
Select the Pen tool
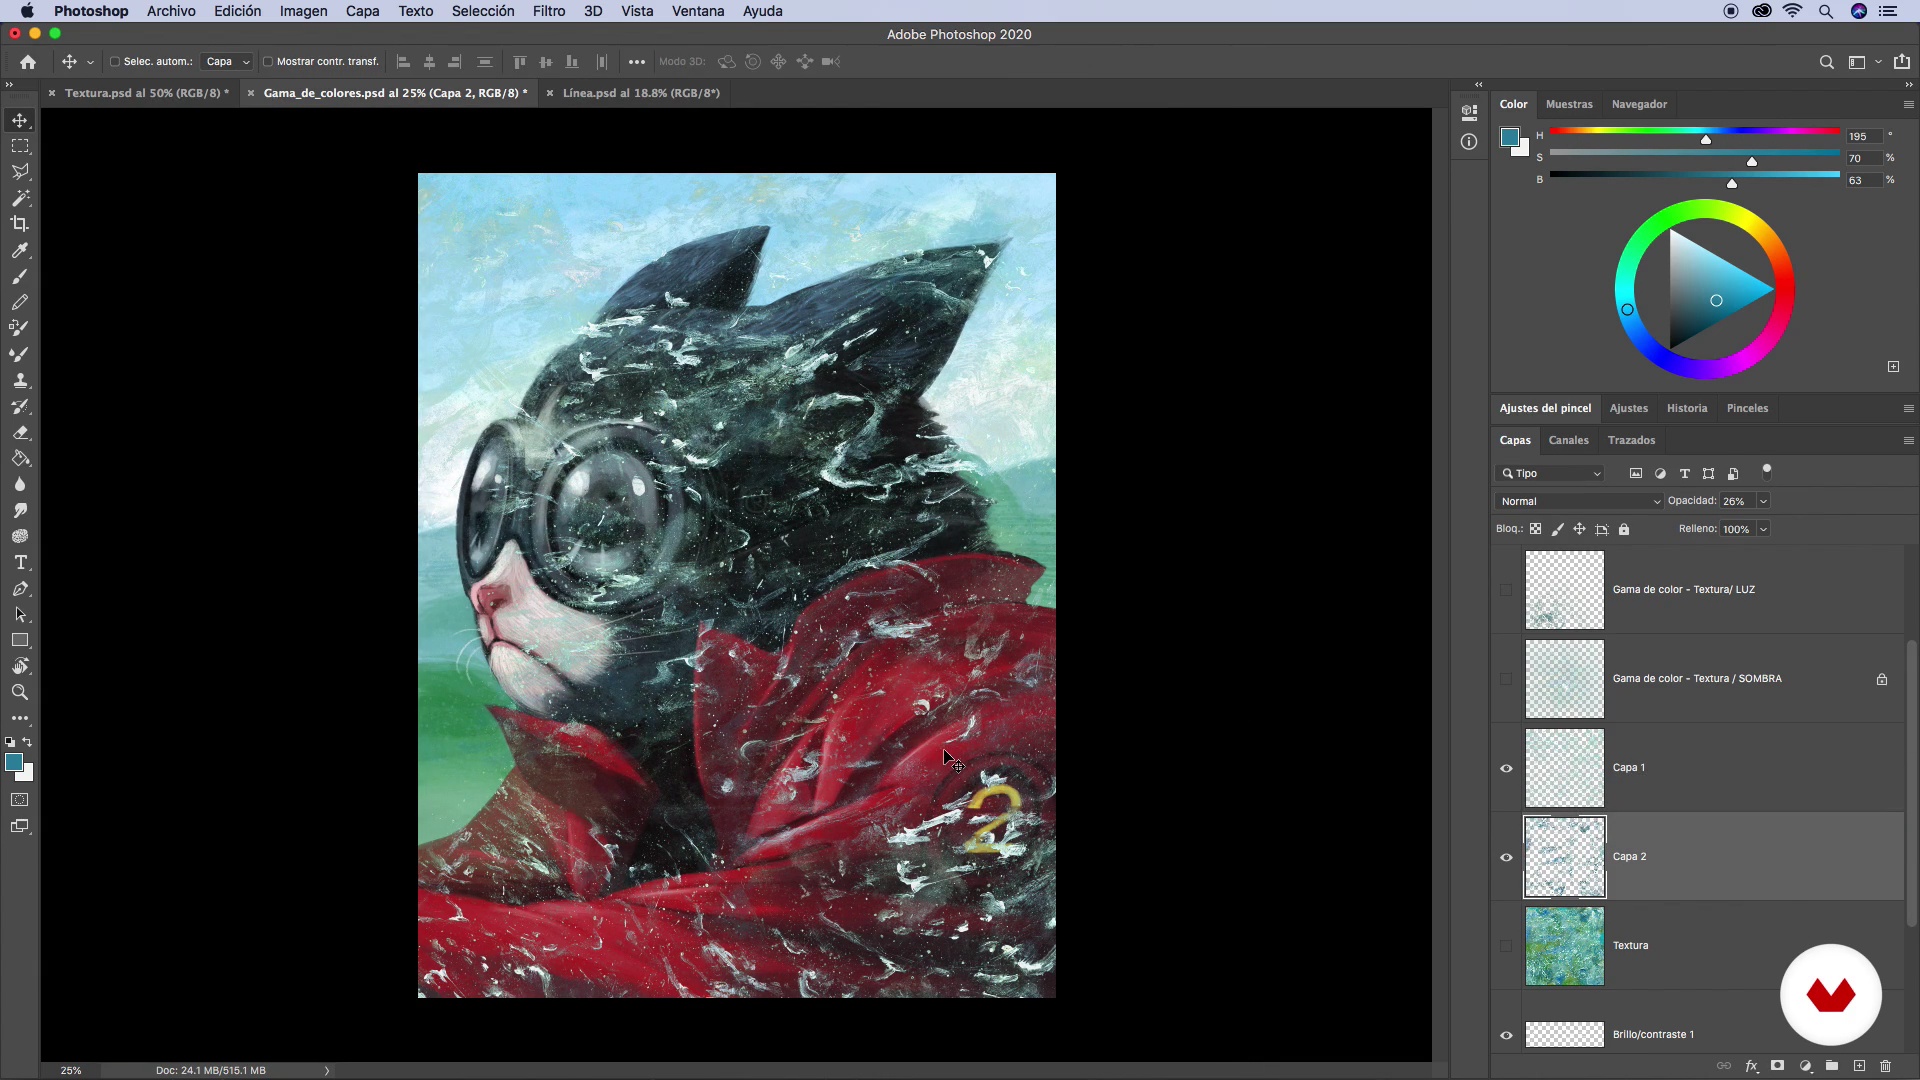tap(20, 589)
